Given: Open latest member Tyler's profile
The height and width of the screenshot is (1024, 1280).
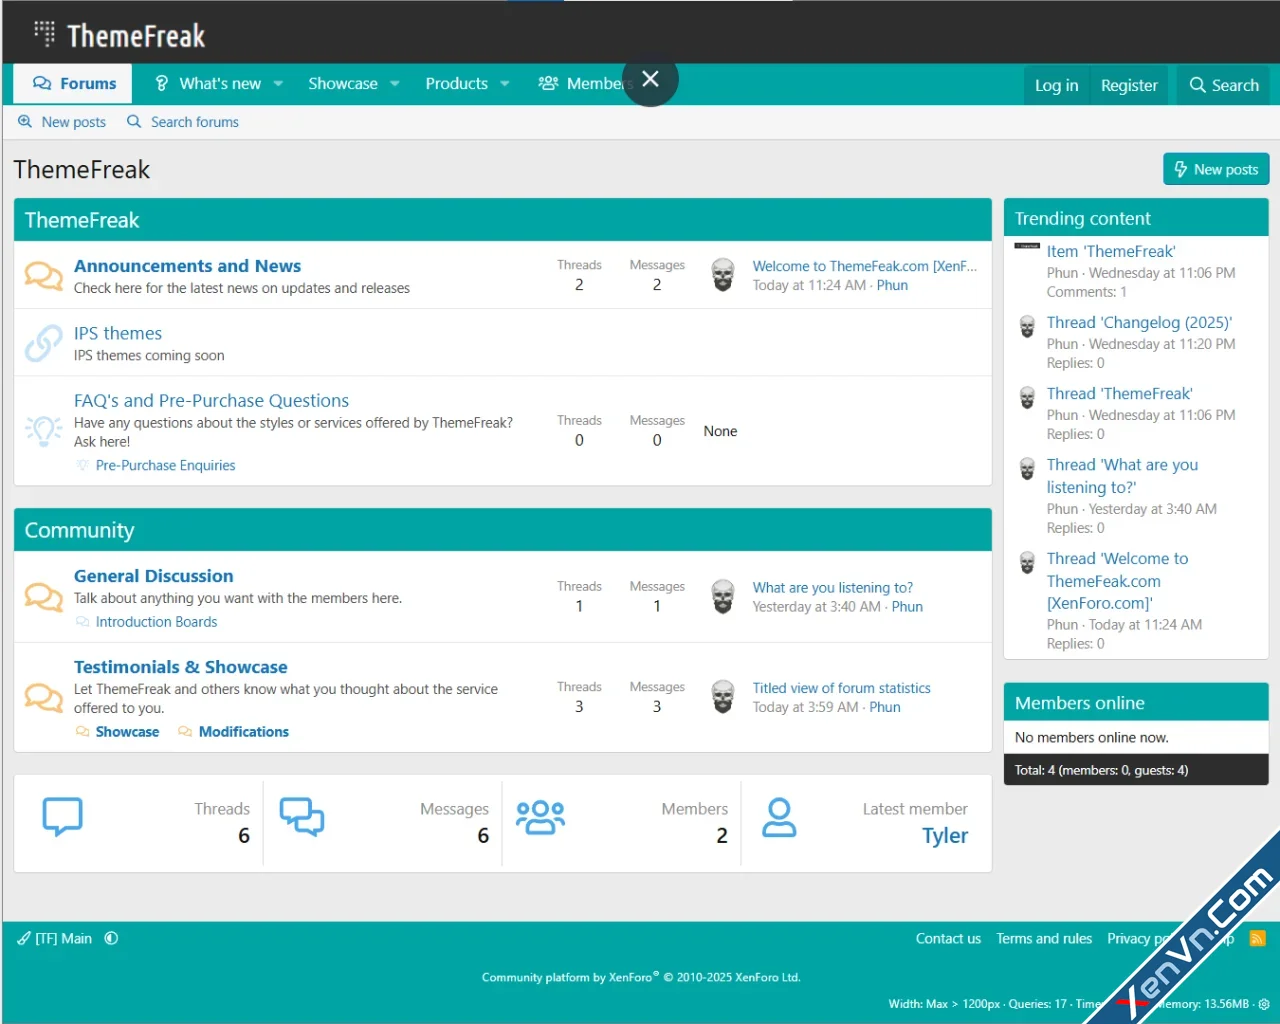Looking at the screenshot, I should [945, 836].
